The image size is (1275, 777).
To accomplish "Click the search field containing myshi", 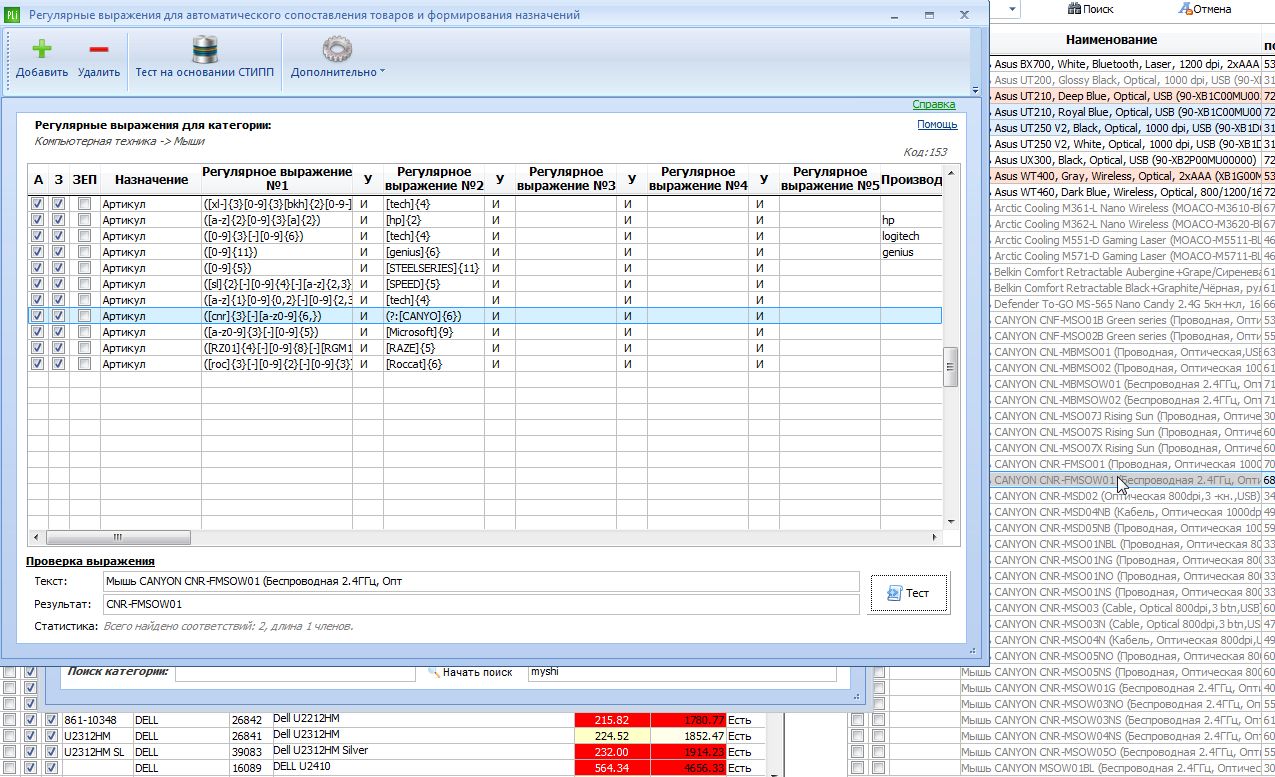I will [682, 672].
